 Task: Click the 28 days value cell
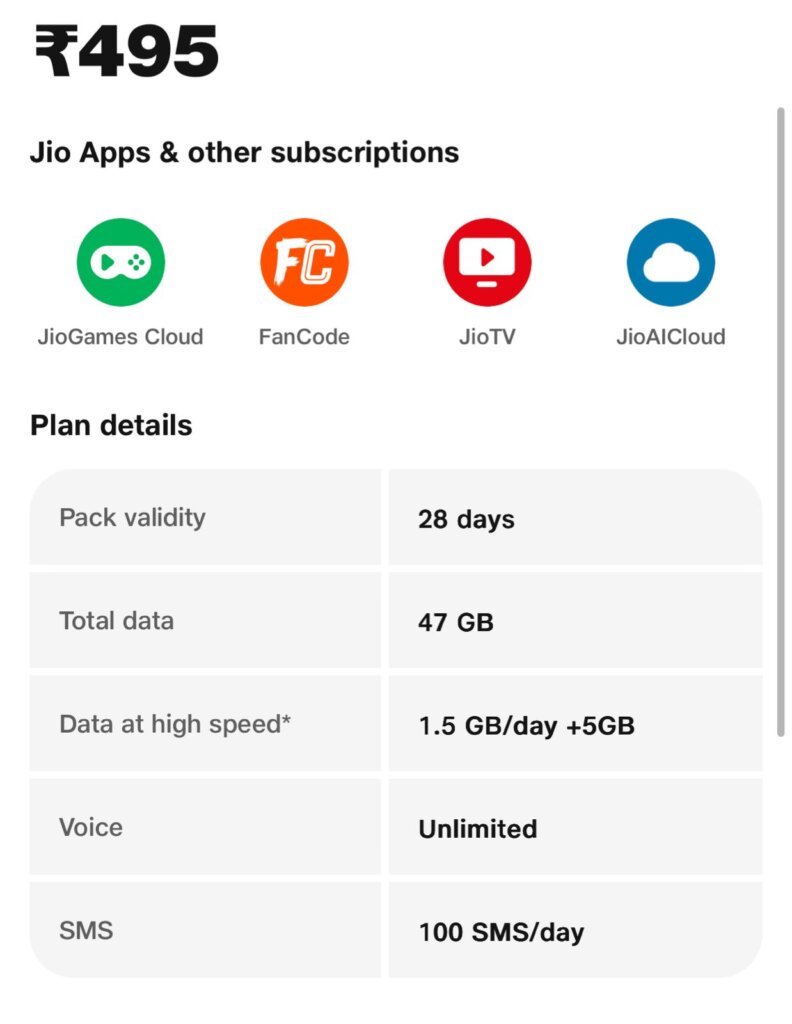575,517
